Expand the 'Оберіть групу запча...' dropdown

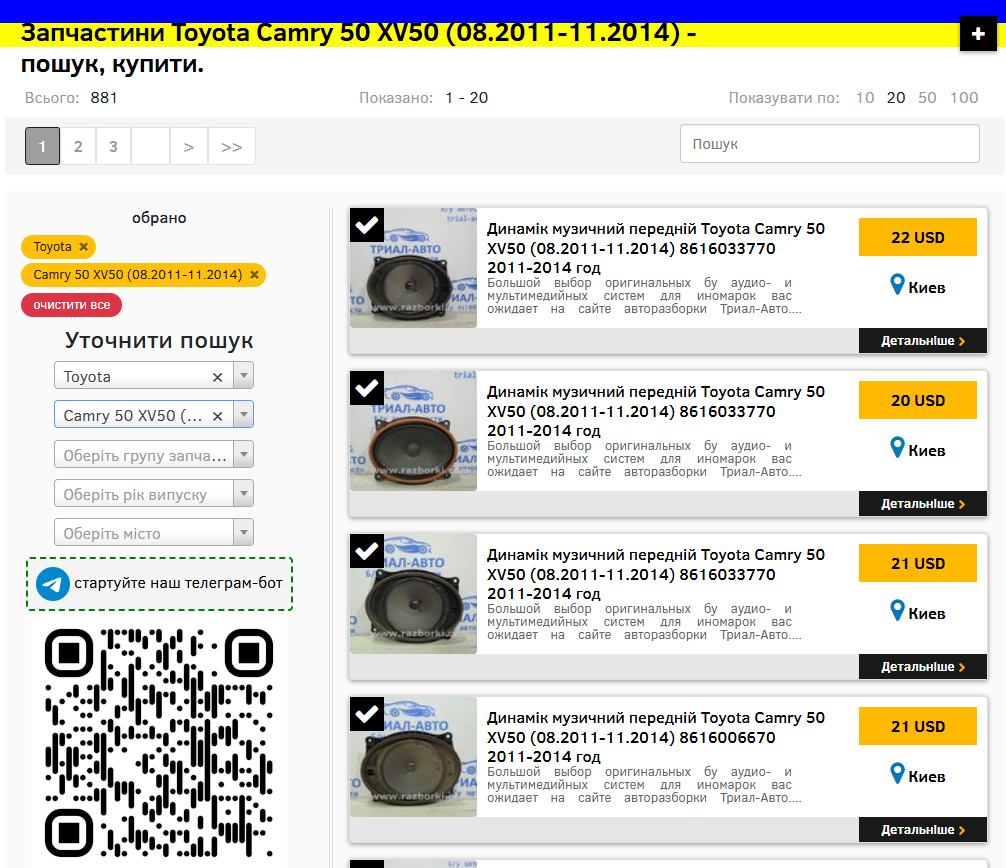point(244,454)
